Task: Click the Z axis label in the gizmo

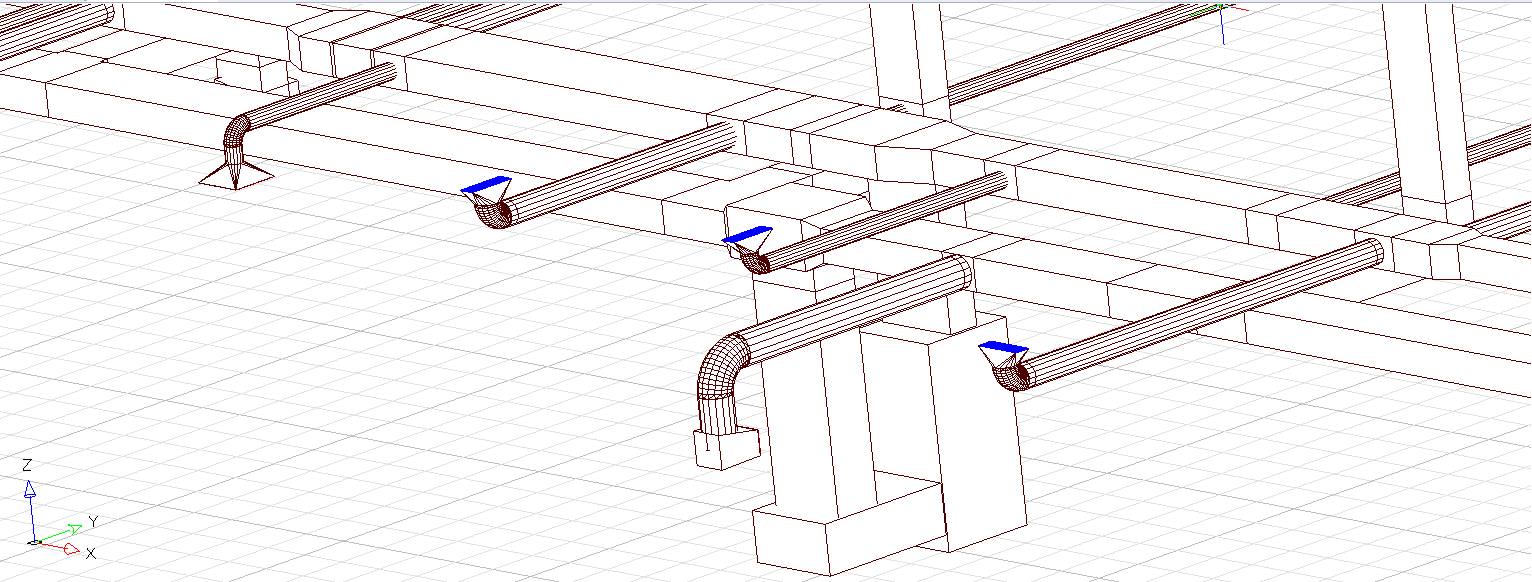Action: point(28,465)
